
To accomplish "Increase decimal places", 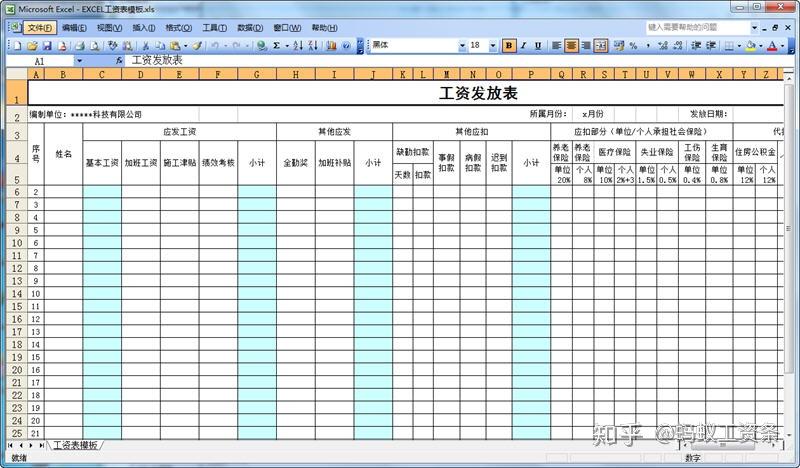I will coord(663,46).
